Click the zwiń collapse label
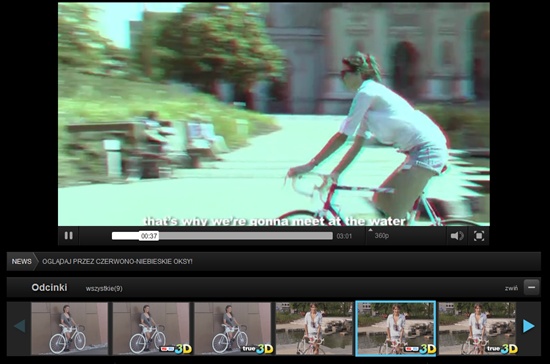The image size is (550, 364). (511, 288)
